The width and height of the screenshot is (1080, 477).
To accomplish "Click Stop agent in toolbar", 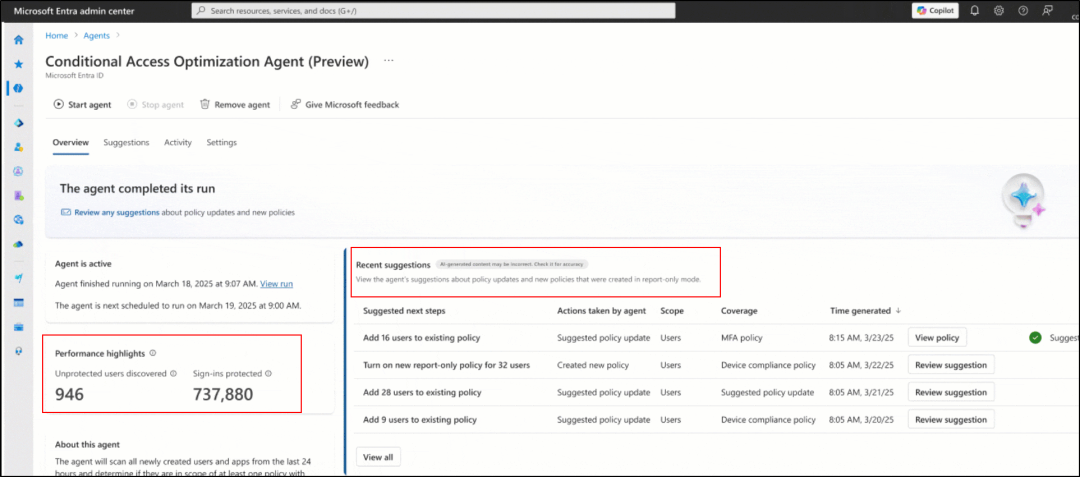I will click(156, 105).
